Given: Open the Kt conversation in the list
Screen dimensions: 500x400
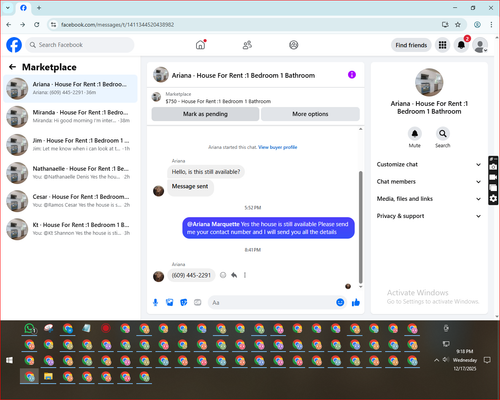Looking at the screenshot, I should coord(70,229).
